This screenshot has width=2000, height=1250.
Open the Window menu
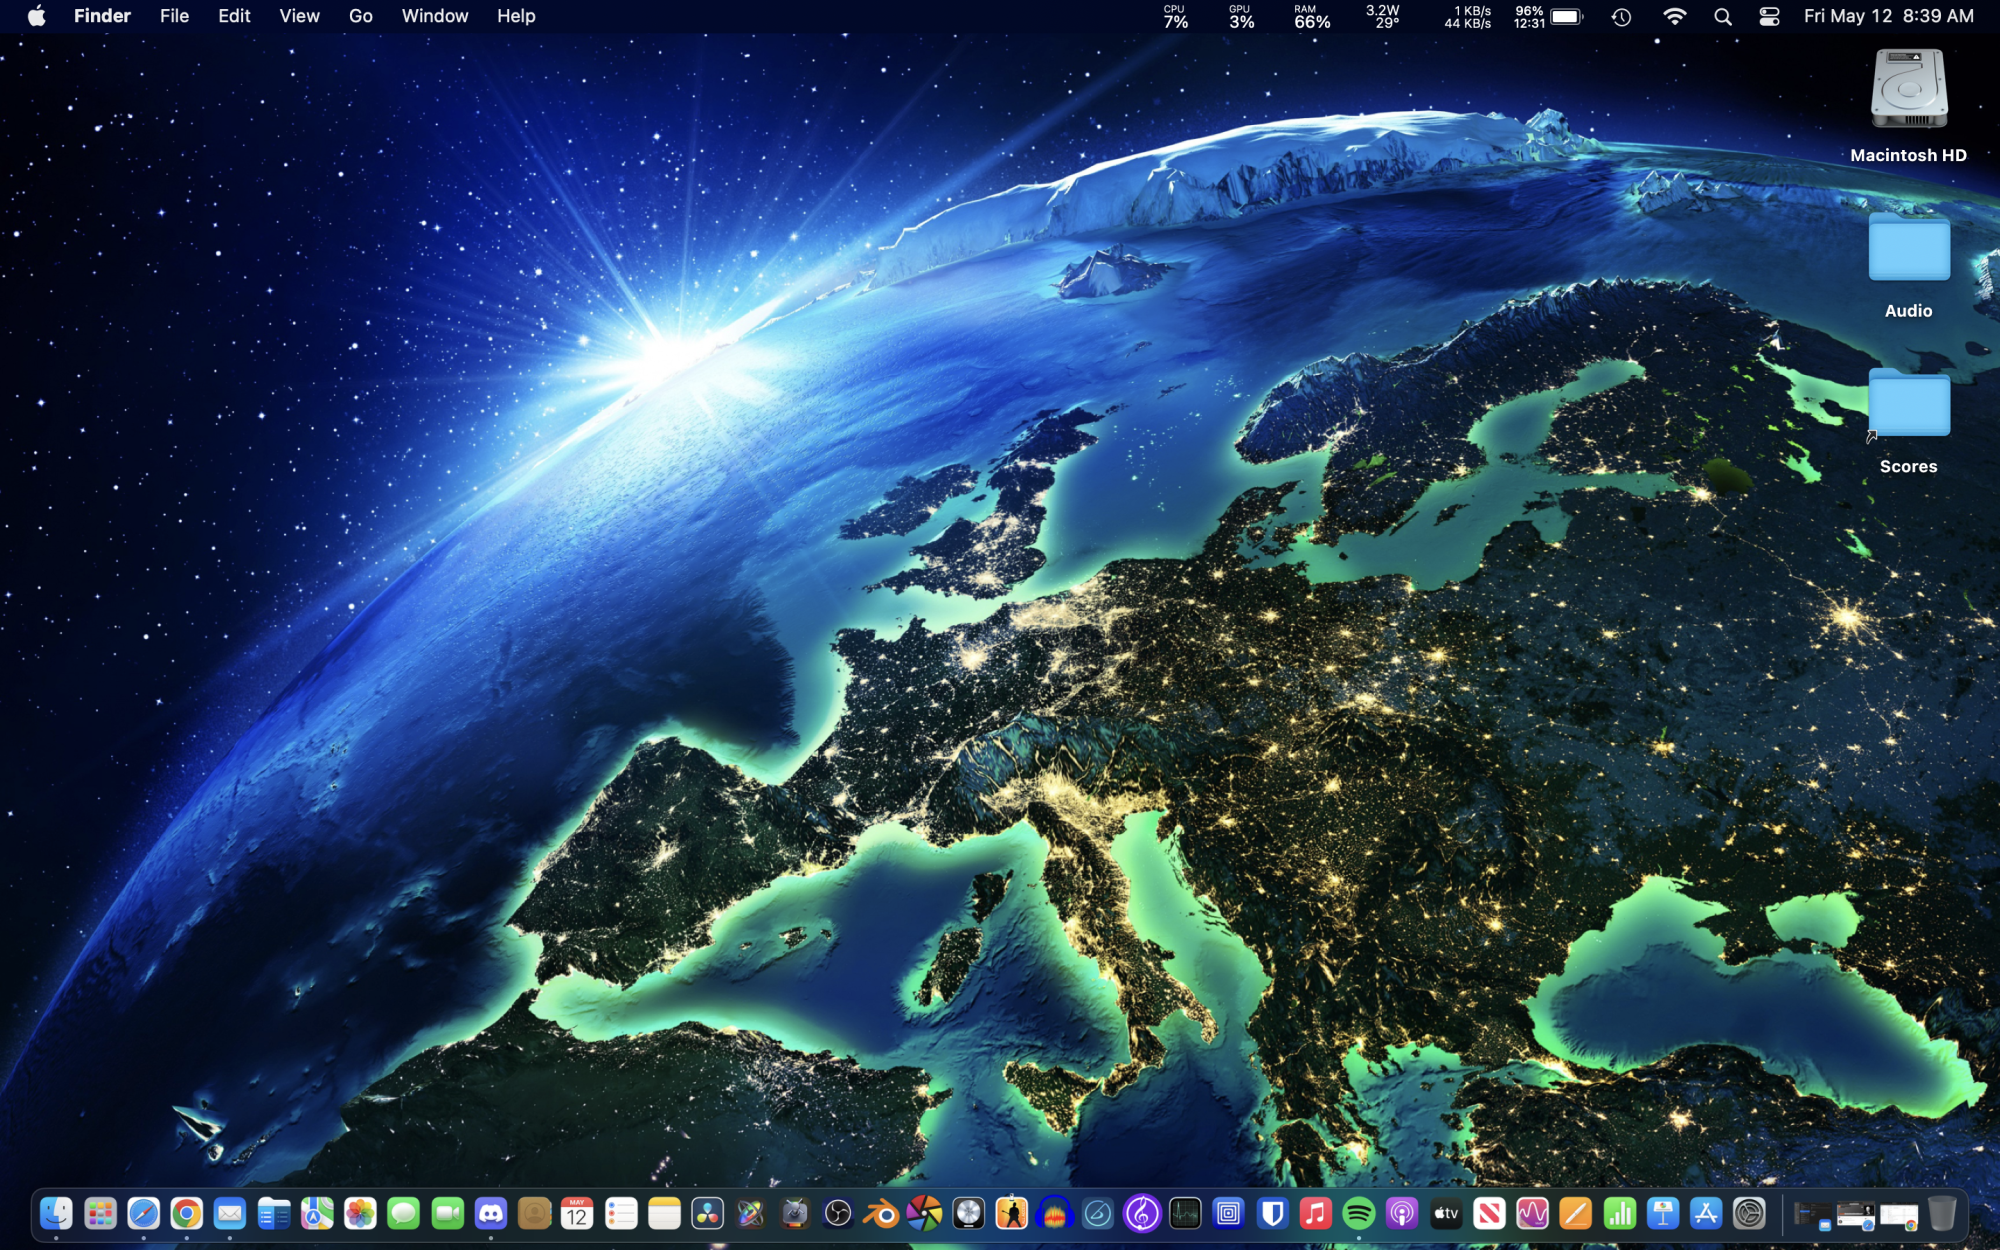click(x=435, y=16)
